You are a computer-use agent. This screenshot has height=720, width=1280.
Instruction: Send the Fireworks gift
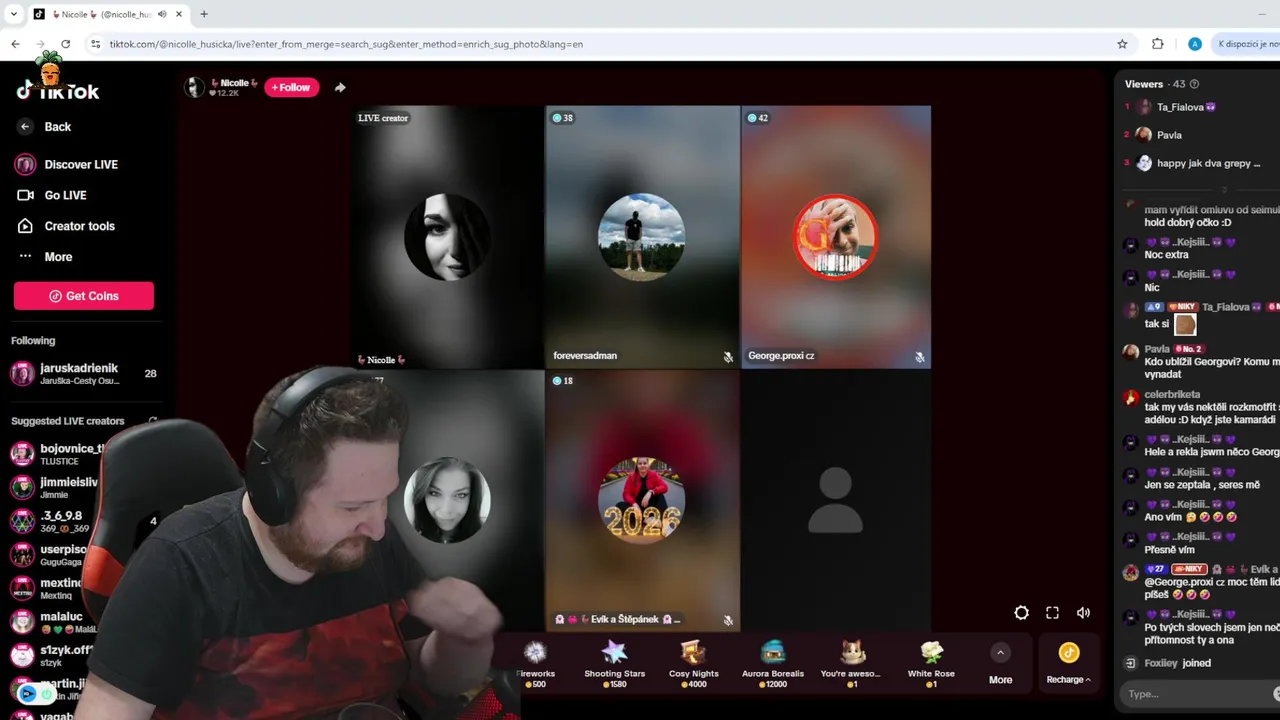(x=536, y=663)
